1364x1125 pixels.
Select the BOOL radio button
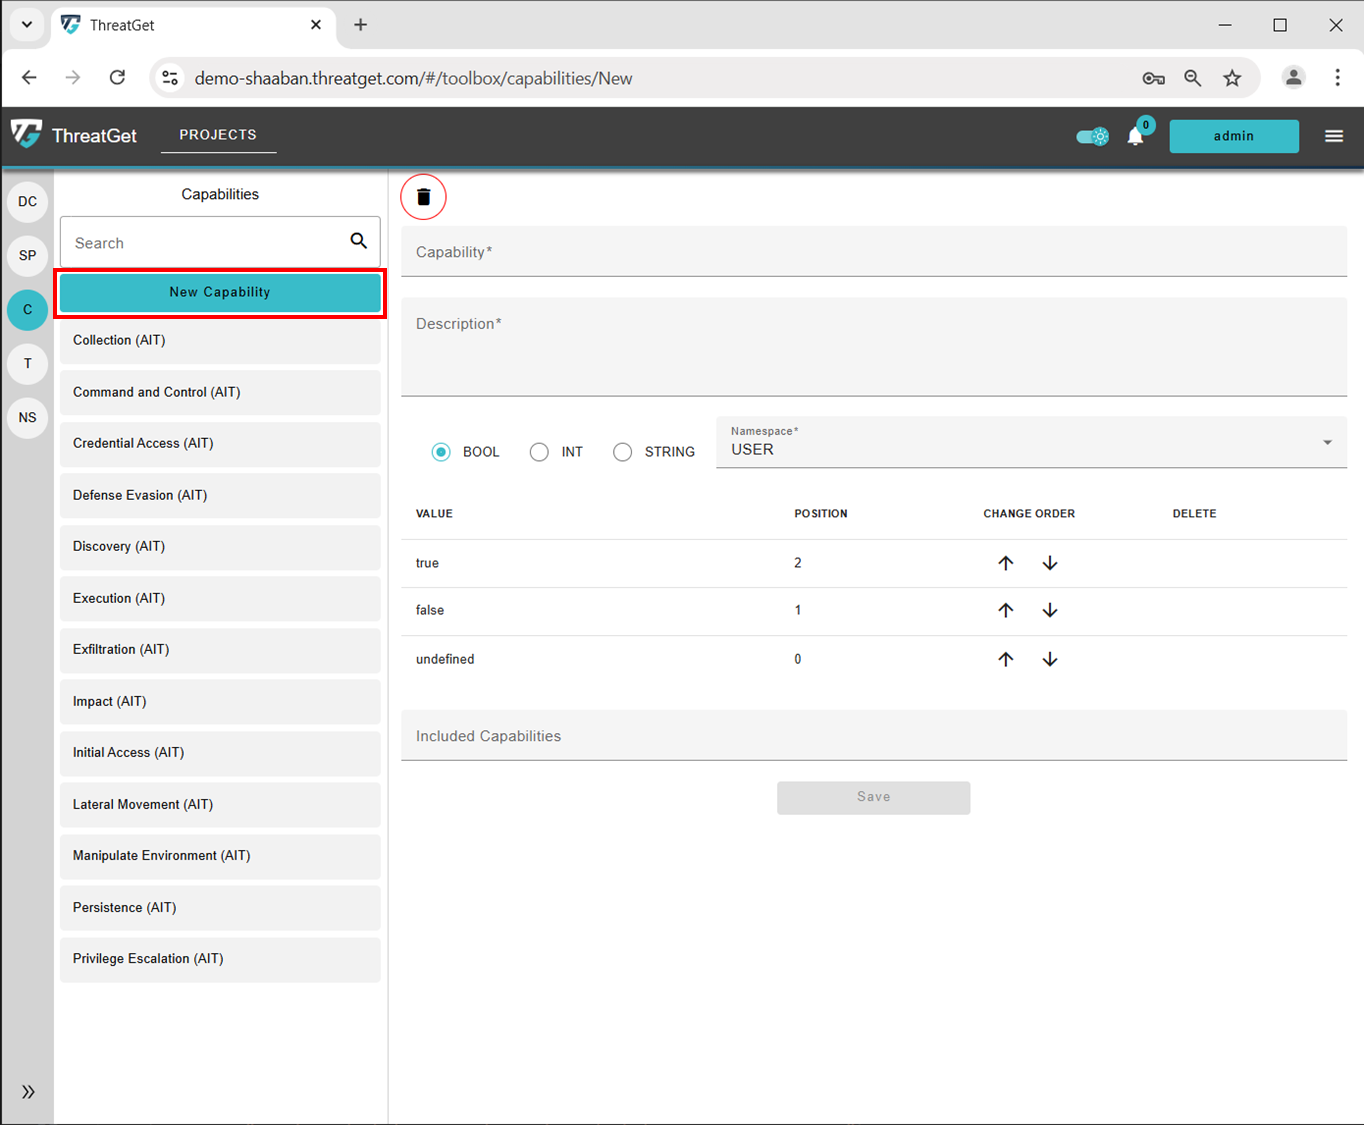pyautogui.click(x=441, y=452)
